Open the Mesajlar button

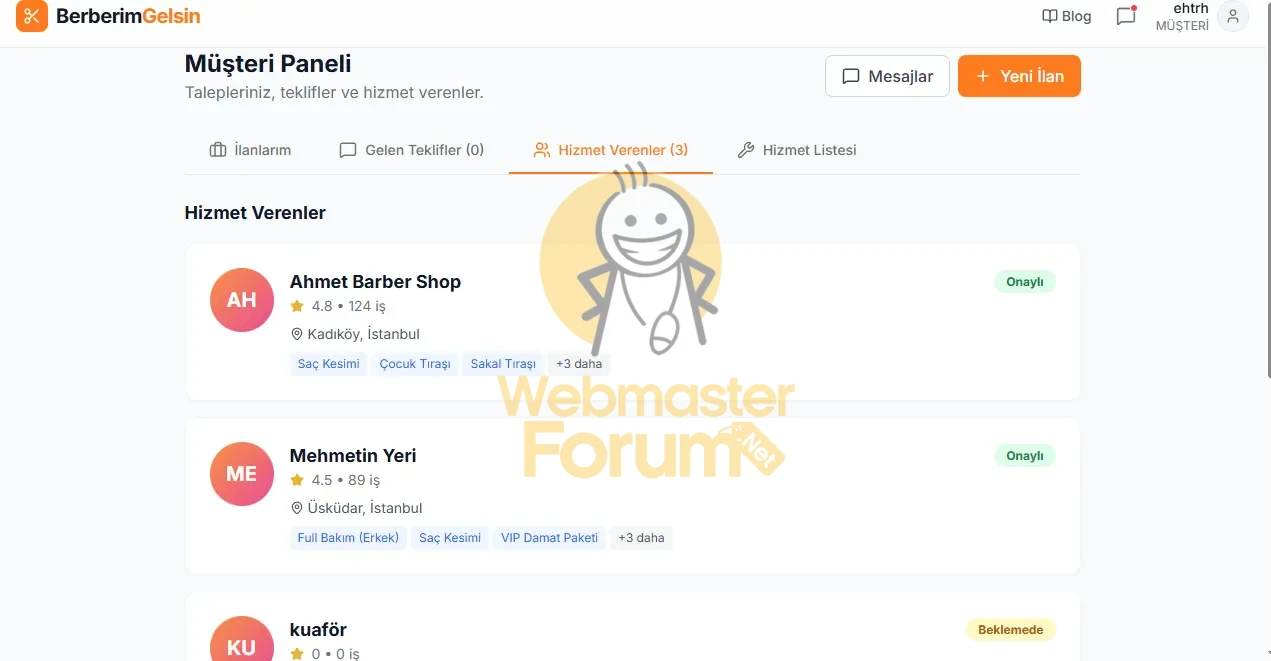(x=887, y=76)
